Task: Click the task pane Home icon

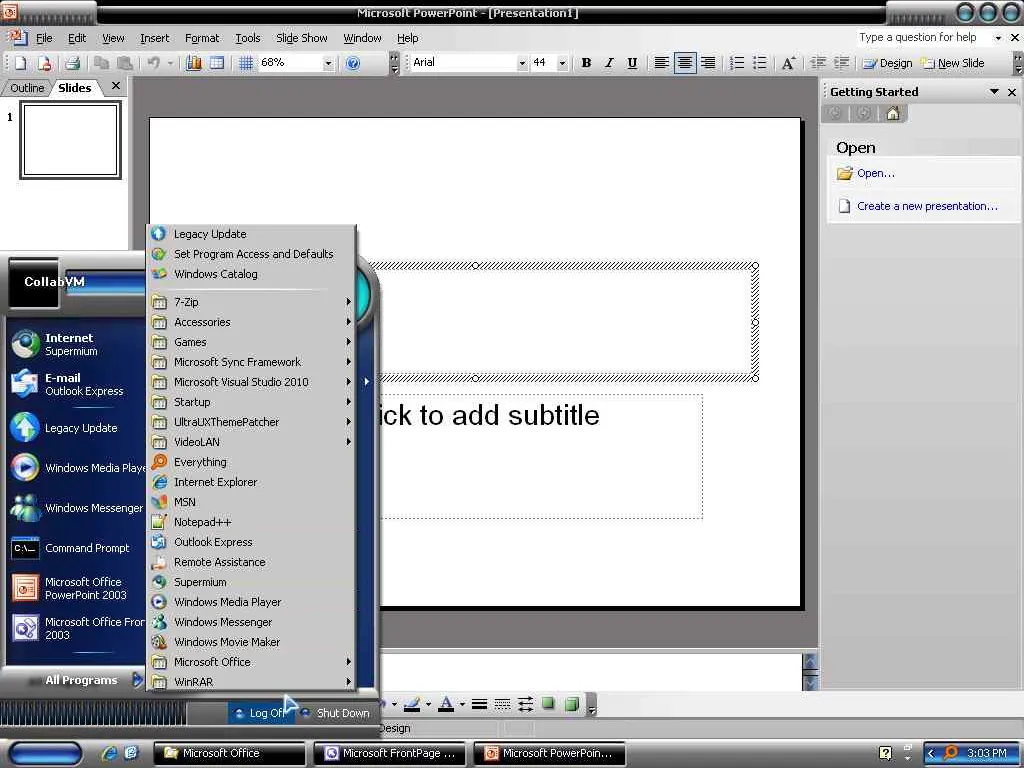Action: 893,114
